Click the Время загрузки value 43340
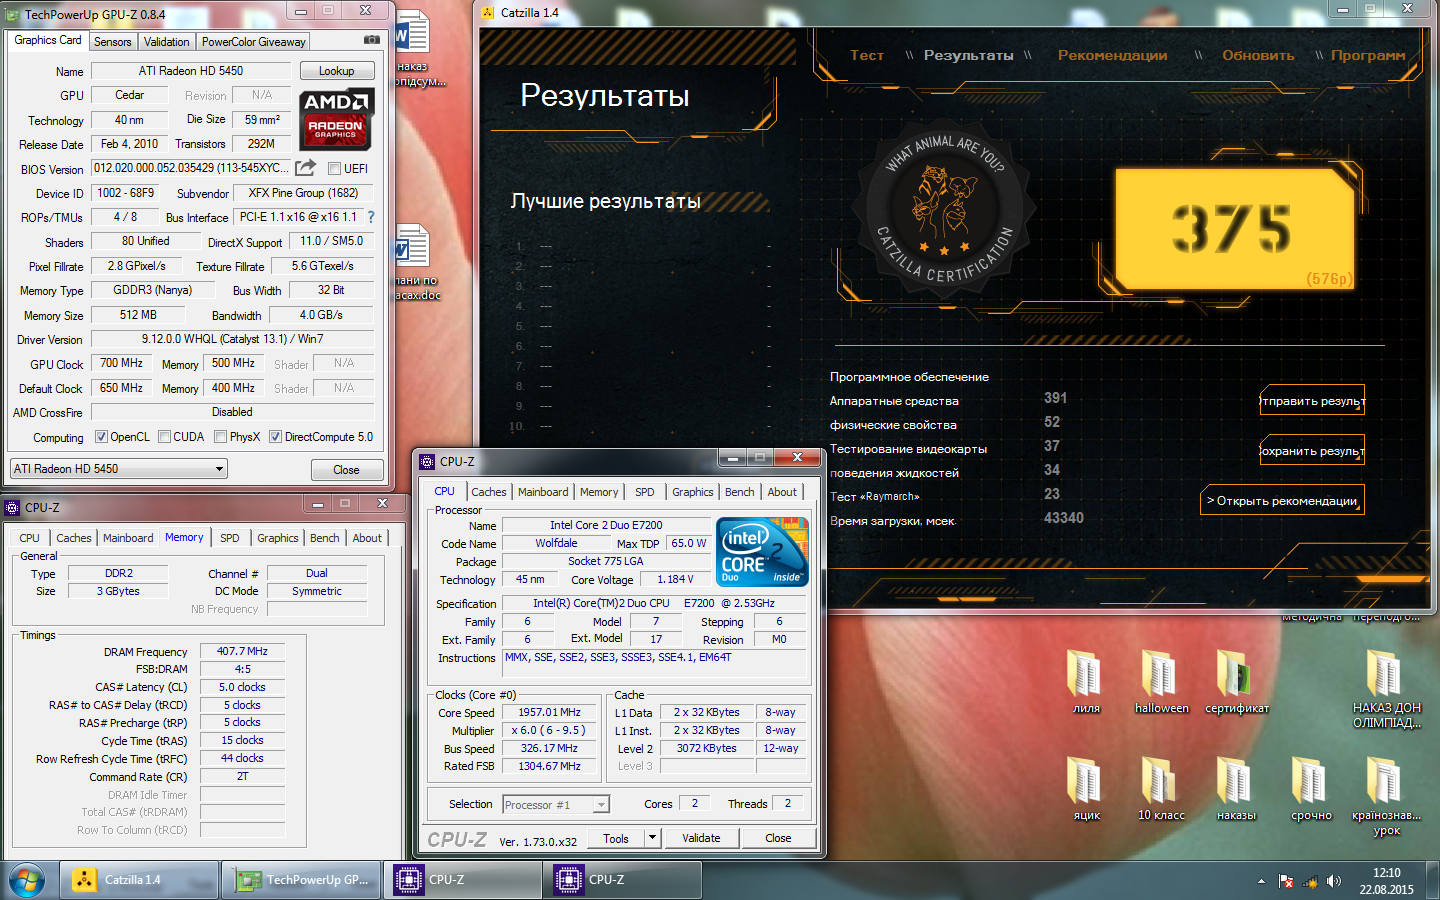Image resolution: width=1440 pixels, height=900 pixels. click(x=1064, y=518)
